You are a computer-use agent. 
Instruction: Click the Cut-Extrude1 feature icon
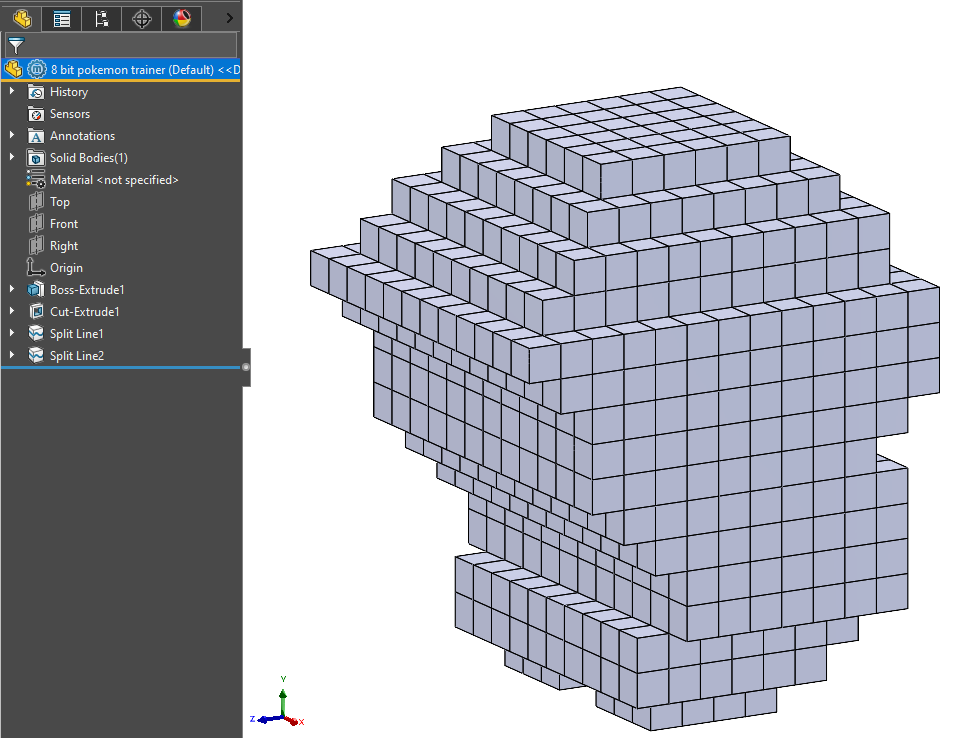click(x=36, y=311)
